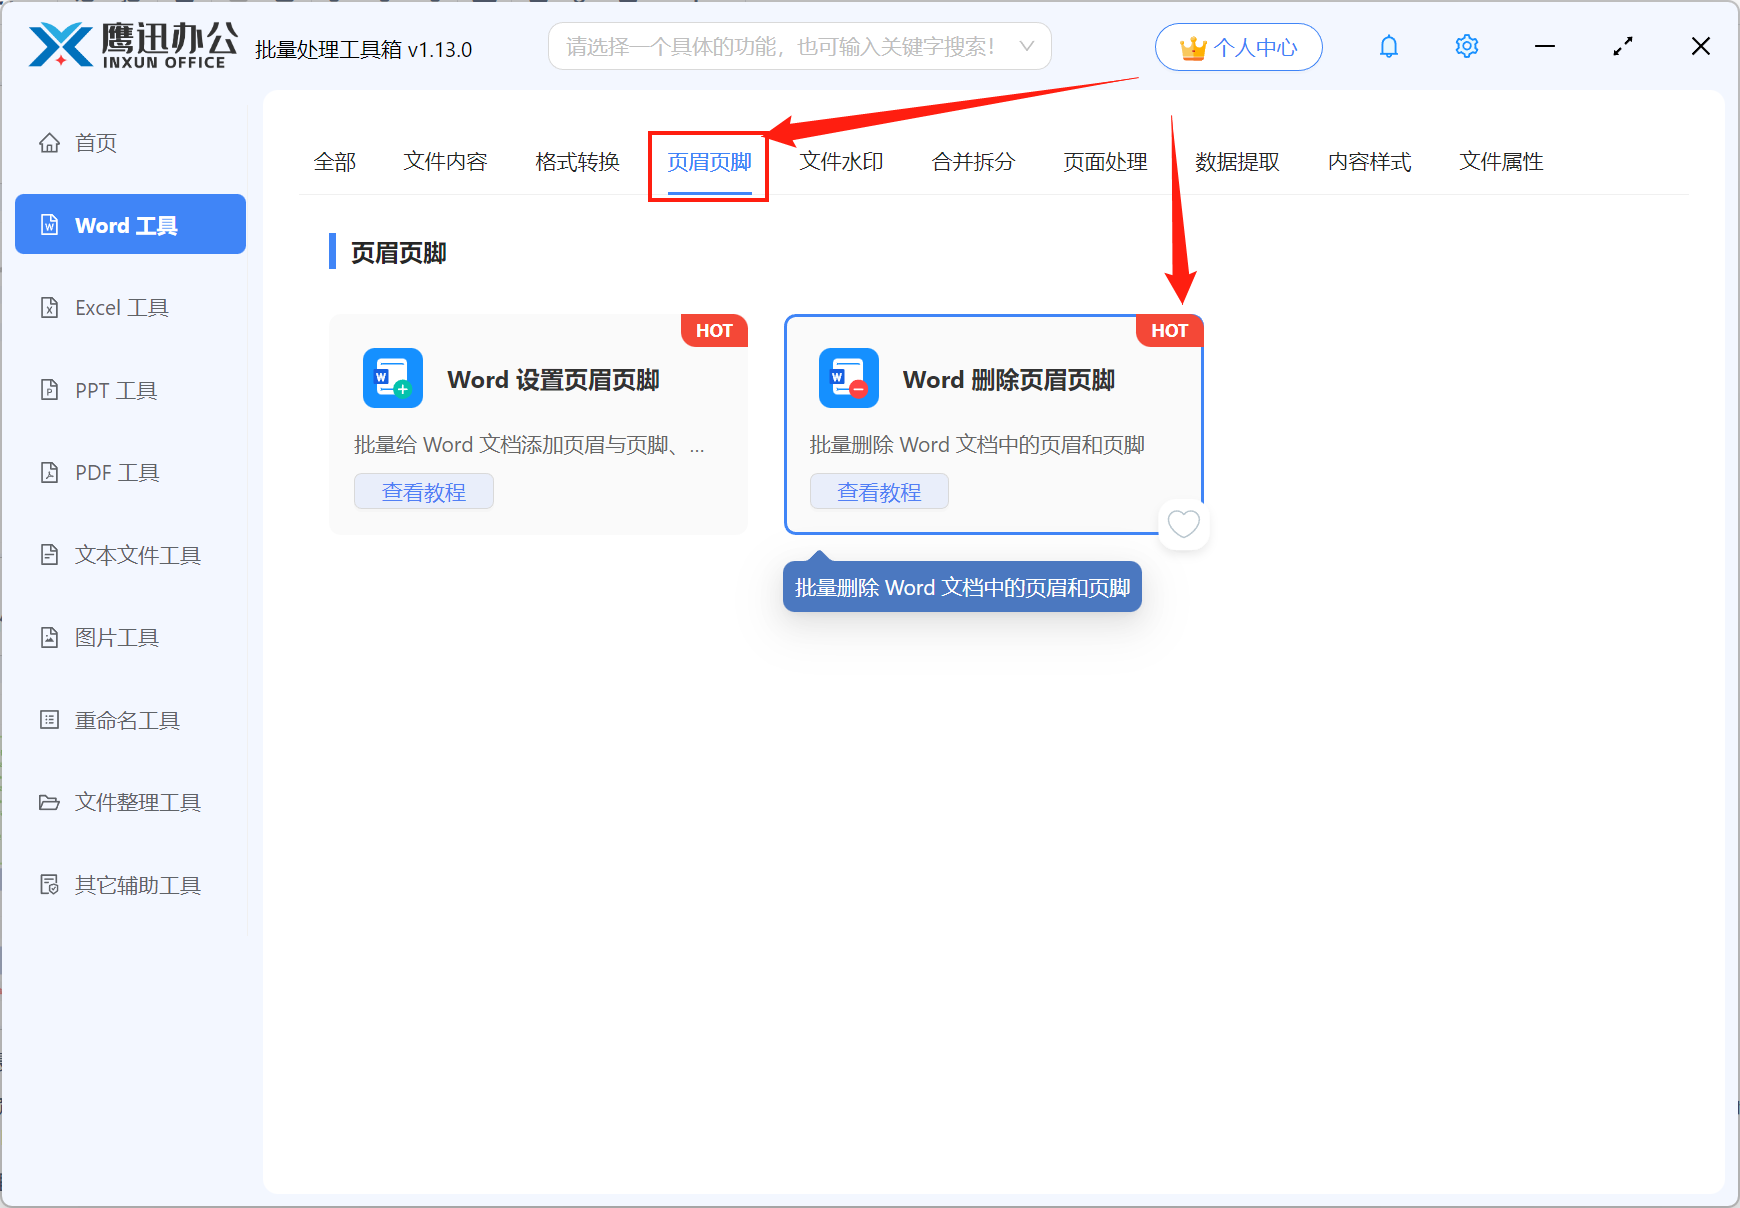This screenshot has height=1208, width=1740.
Task: Click the 鹰迅办公 logo
Action: 130,44
